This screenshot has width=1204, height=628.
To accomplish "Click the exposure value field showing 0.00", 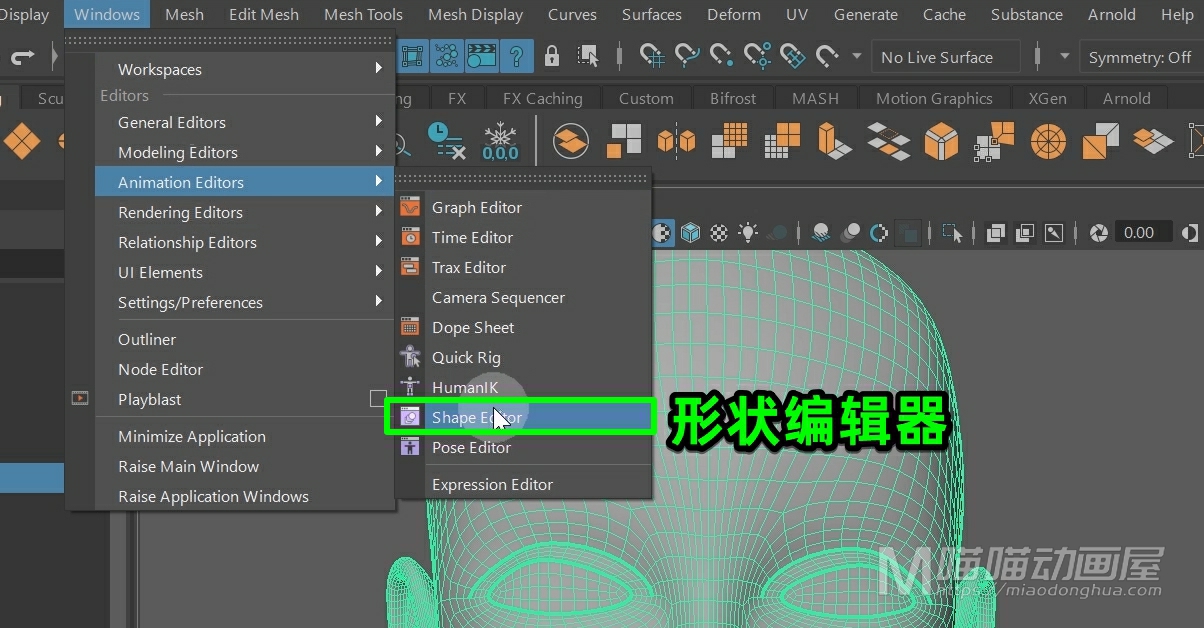I will [1144, 233].
